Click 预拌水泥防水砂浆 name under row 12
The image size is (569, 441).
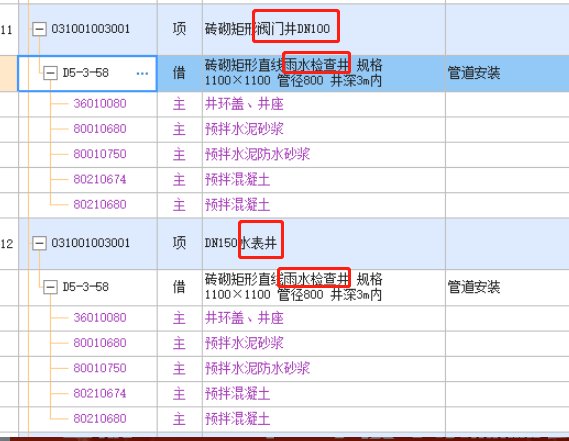258,369
